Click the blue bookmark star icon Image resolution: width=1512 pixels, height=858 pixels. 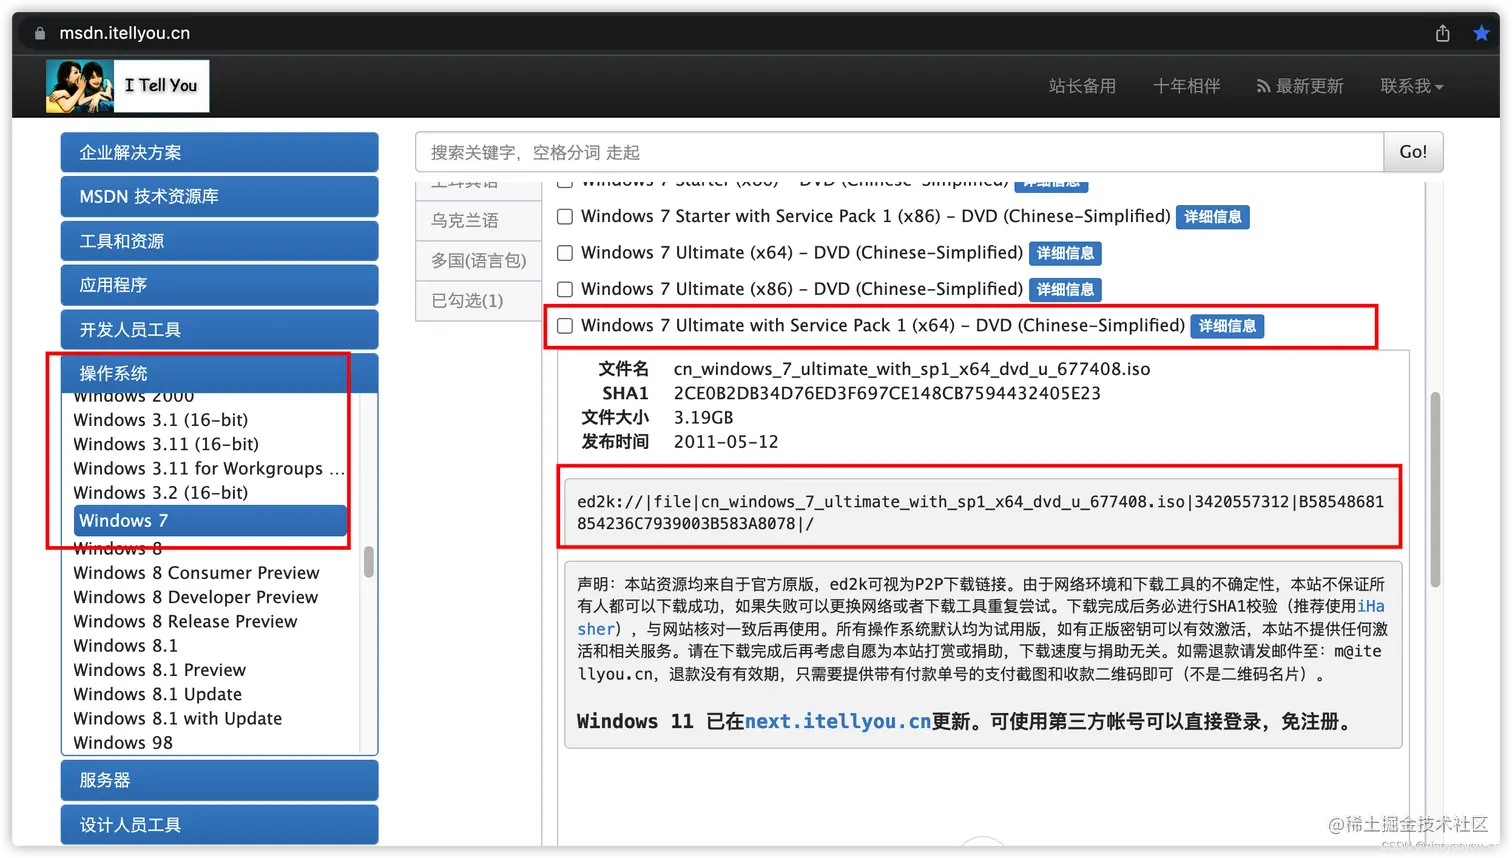(1481, 33)
